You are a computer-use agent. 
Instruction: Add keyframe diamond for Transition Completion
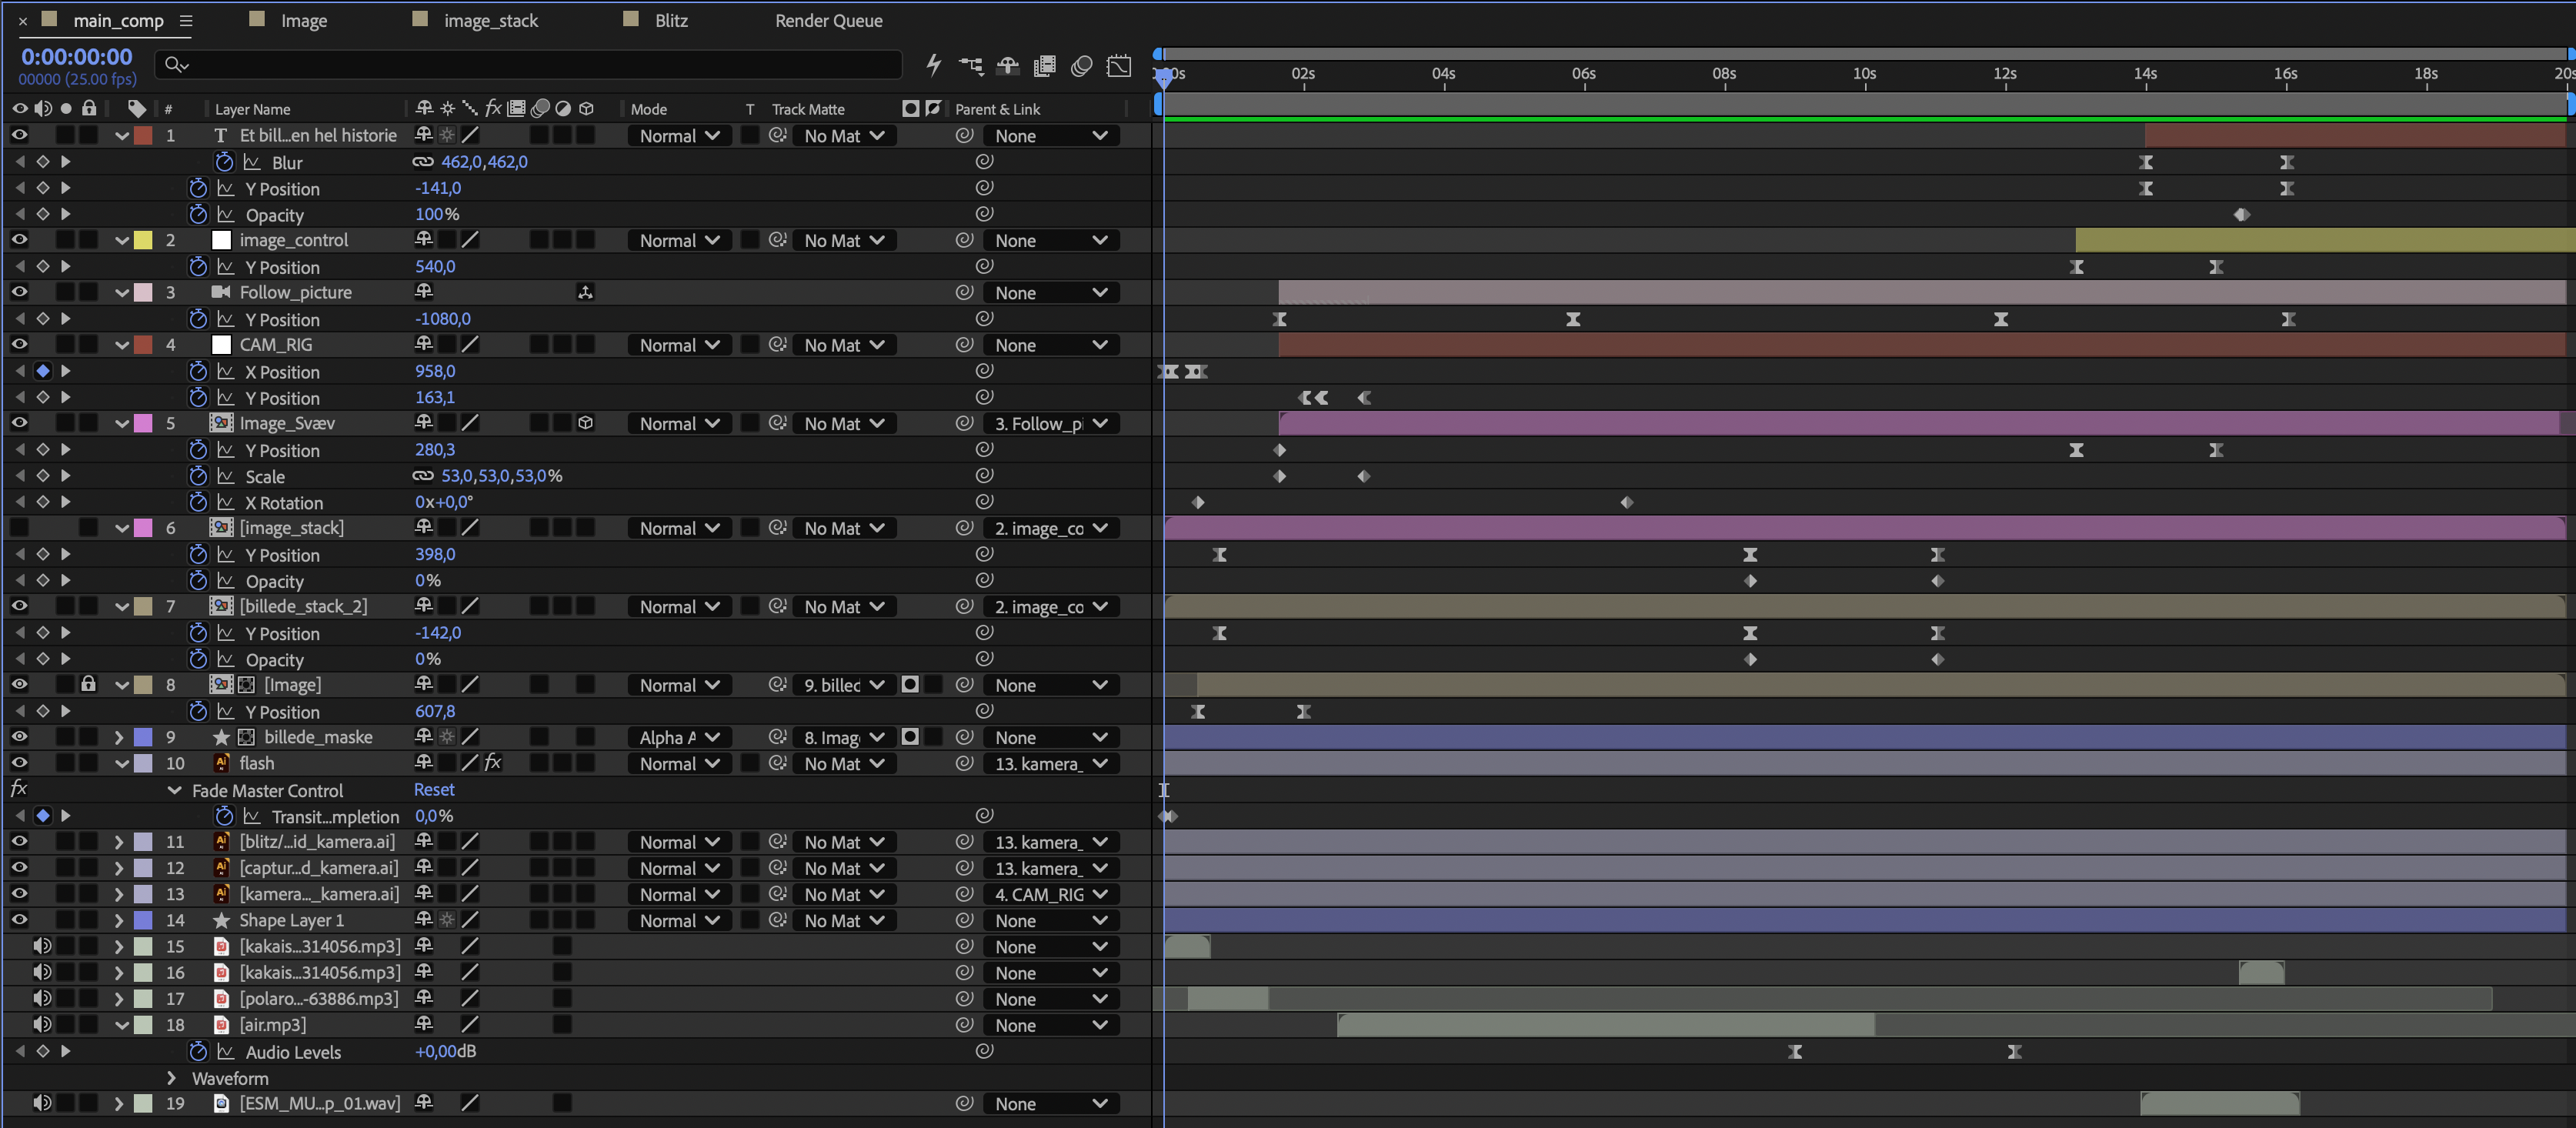point(42,816)
